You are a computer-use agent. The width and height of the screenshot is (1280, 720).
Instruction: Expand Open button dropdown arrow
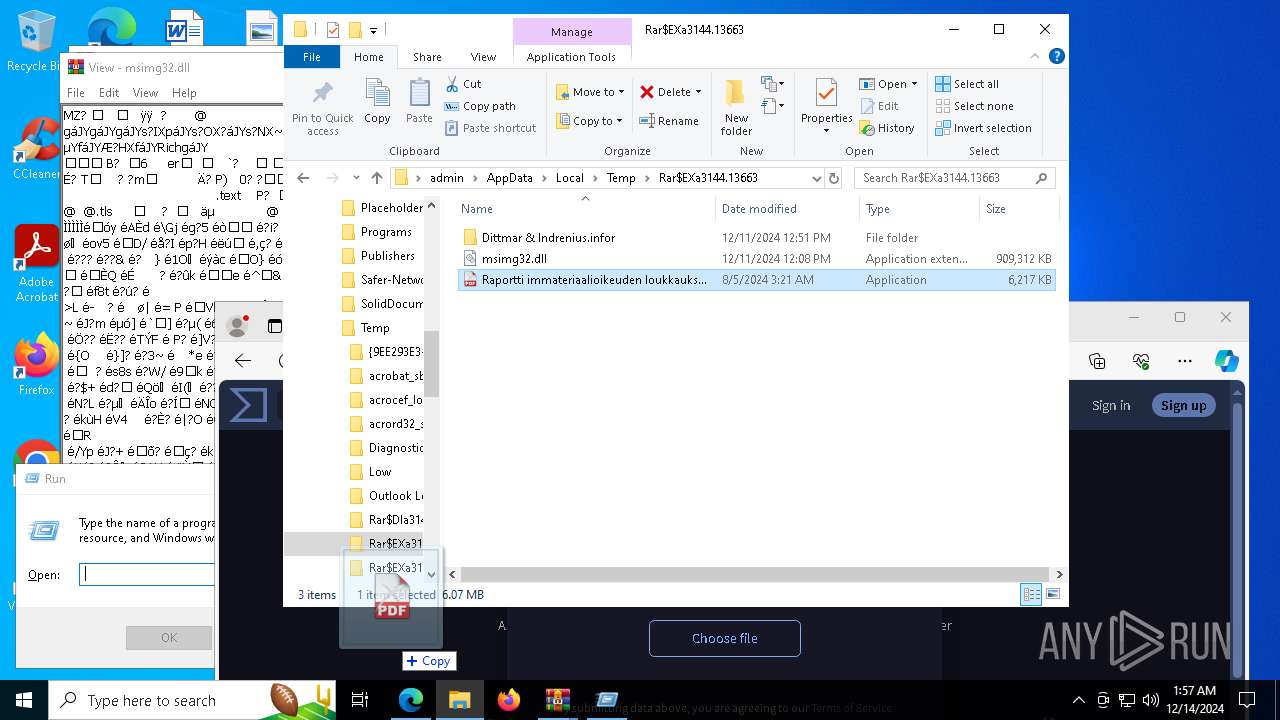pos(914,84)
